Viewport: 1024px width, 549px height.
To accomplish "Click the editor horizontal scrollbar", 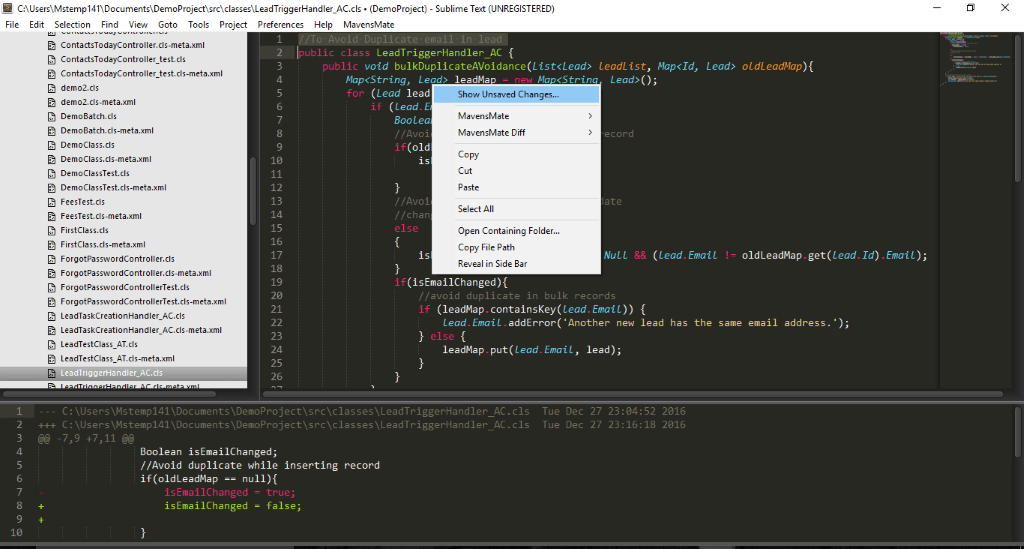I will [x=632, y=394].
